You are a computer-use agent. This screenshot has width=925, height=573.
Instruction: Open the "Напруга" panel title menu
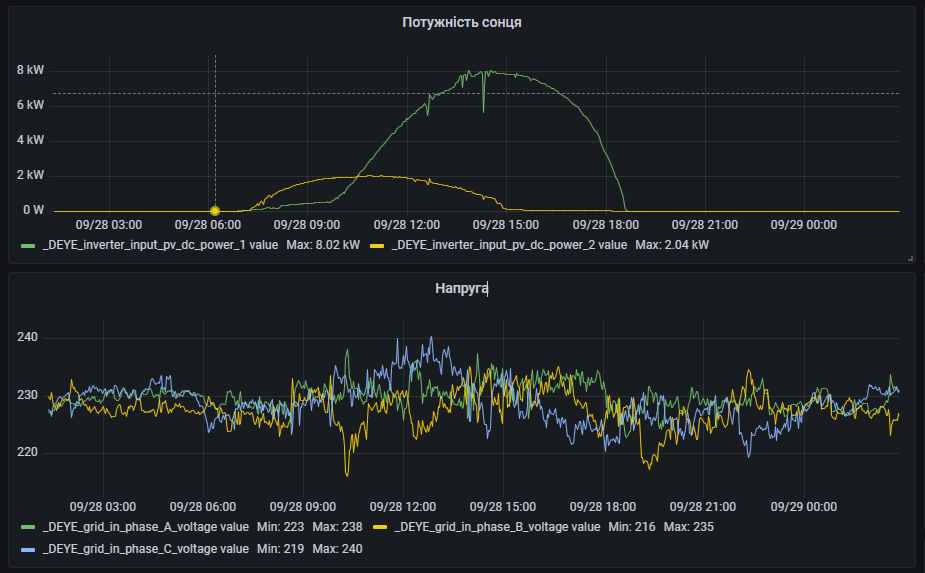[461, 288]
